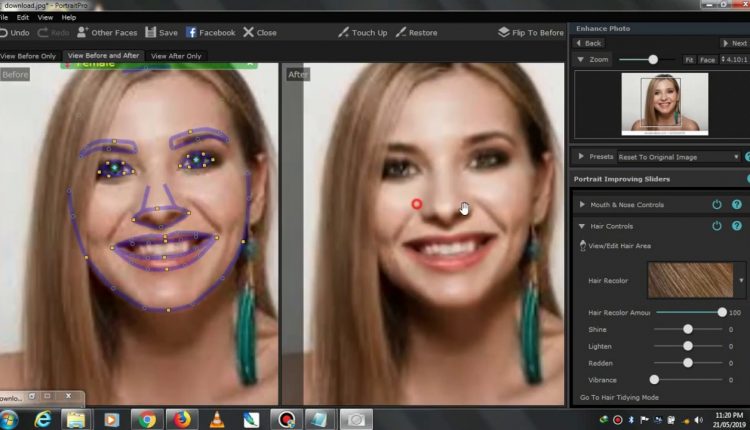Share the photo to Facebook
This screenshot has width=750, height=430.
pos(210,33)
